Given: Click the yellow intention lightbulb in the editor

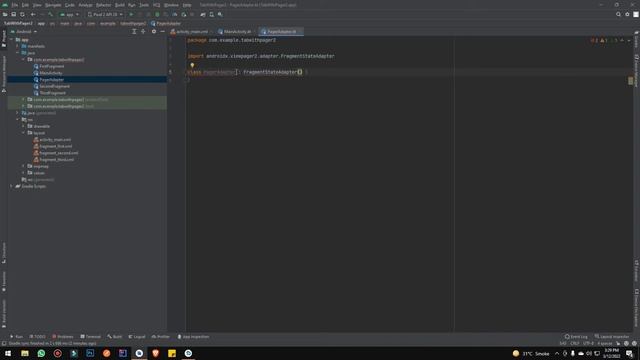Looking at the screenshot, I should point(192,65).
